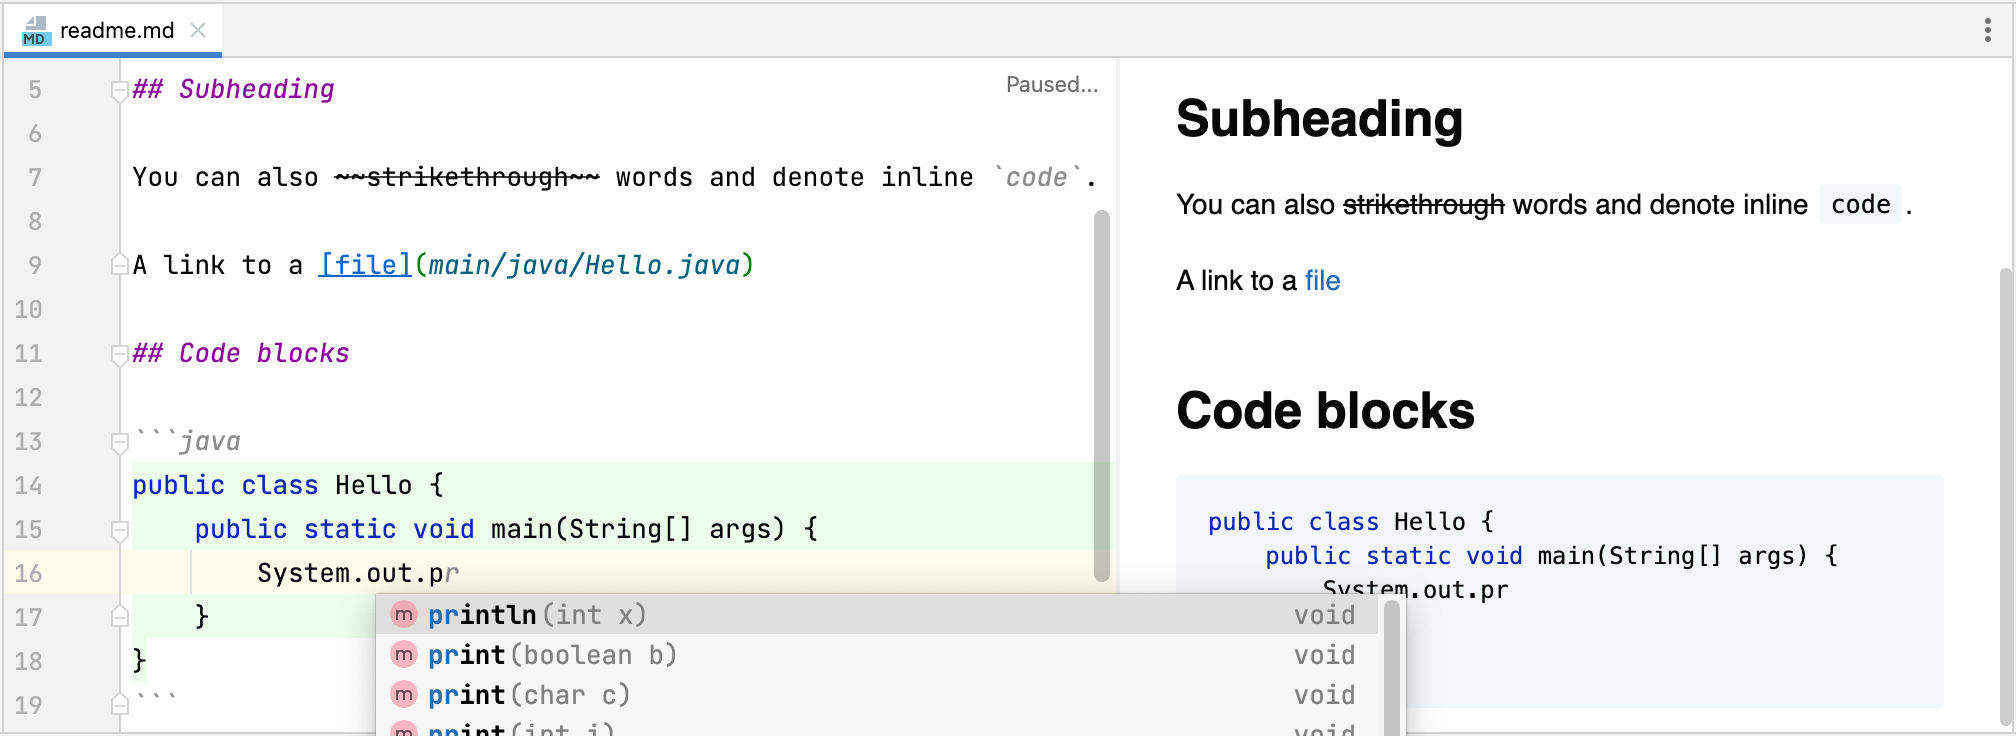The image size is (2016, 736).
Task: Collapse the Code blocks heading fold marker
Action: tap(119, 354)
